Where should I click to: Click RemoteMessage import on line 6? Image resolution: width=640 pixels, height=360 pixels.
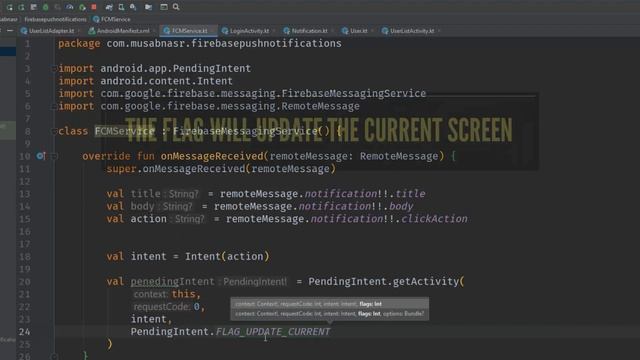coord(209,106)
